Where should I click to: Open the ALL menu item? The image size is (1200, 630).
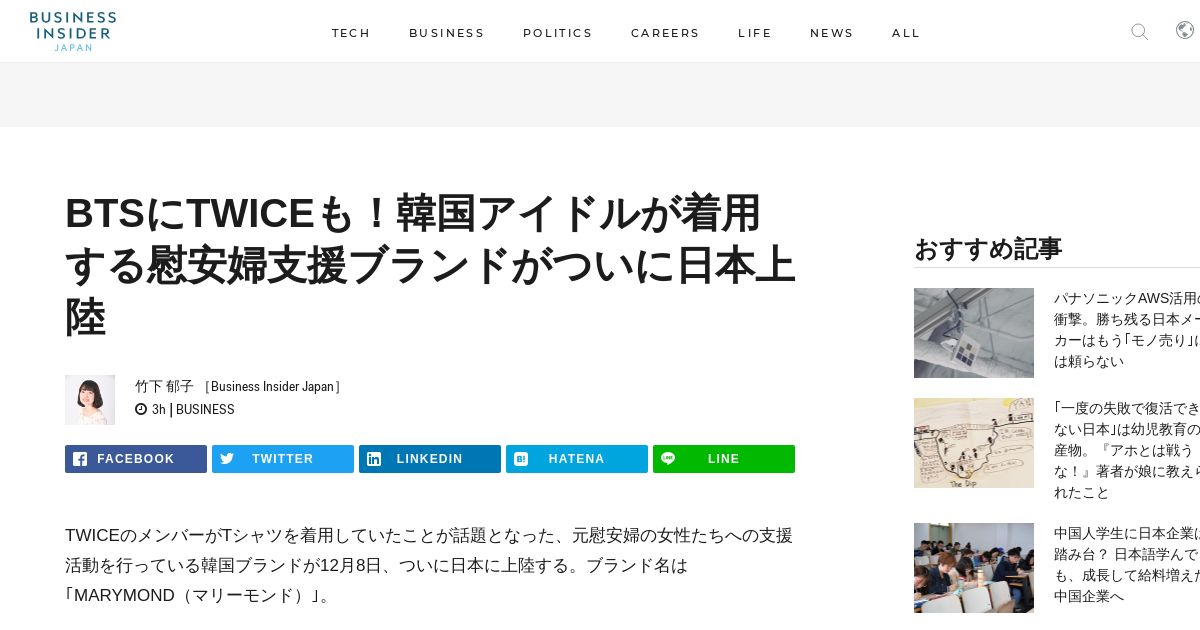pyautogui.click(x=906, y=33)
